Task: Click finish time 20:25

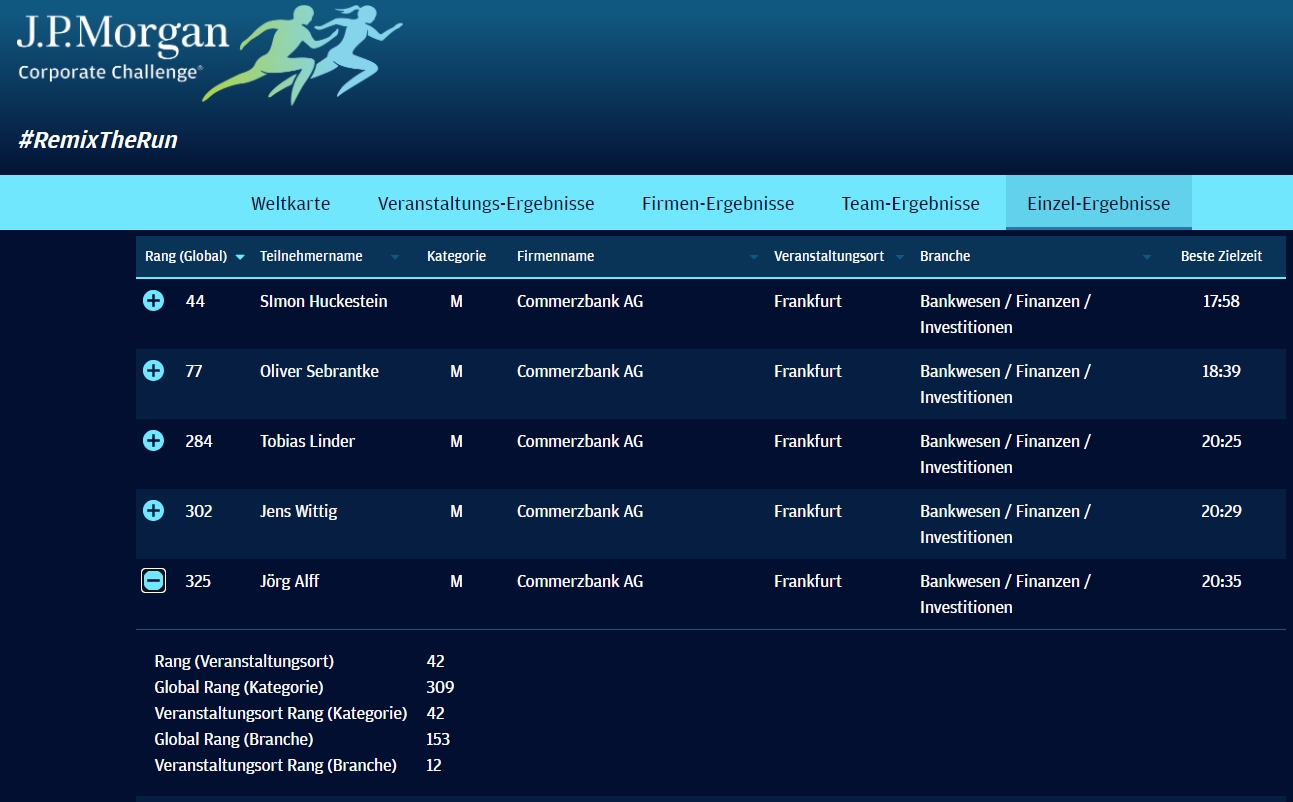Action: (1221, 441)
